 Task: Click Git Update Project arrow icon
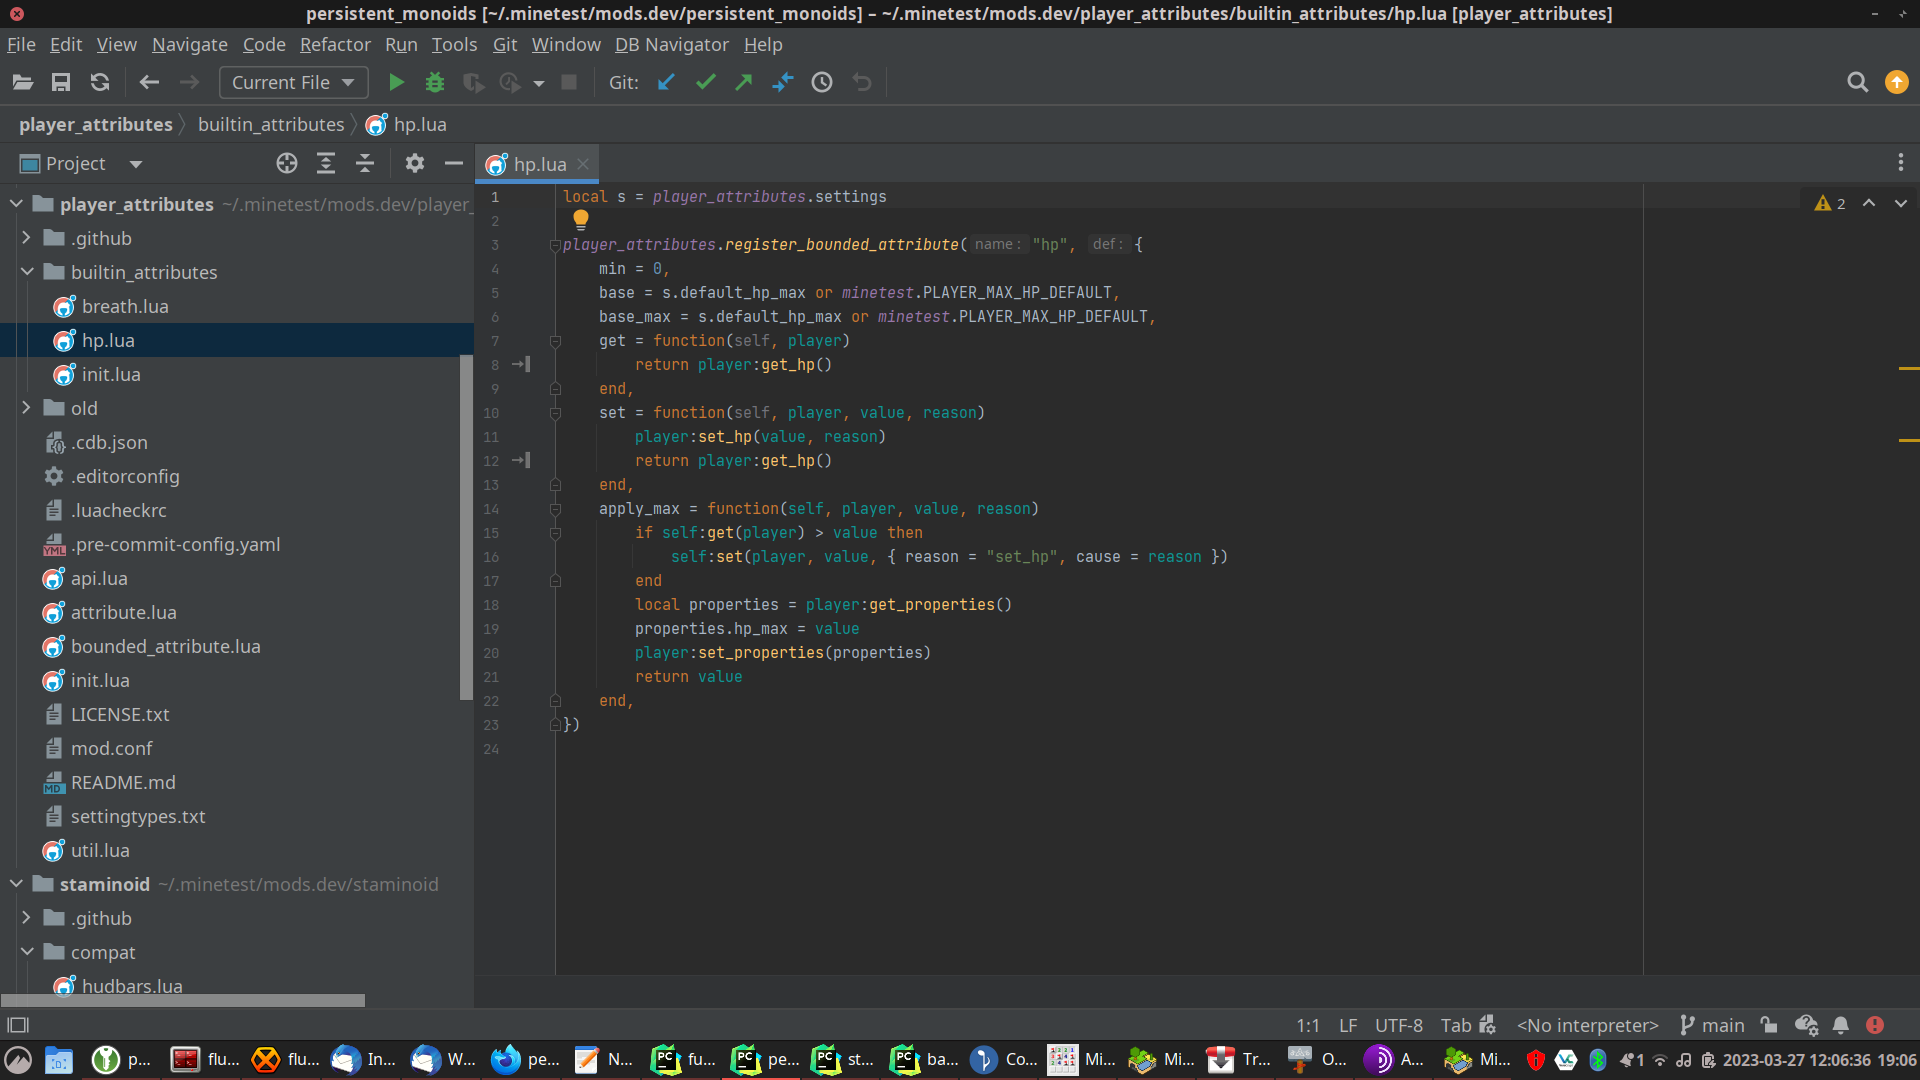click(666, 82)
